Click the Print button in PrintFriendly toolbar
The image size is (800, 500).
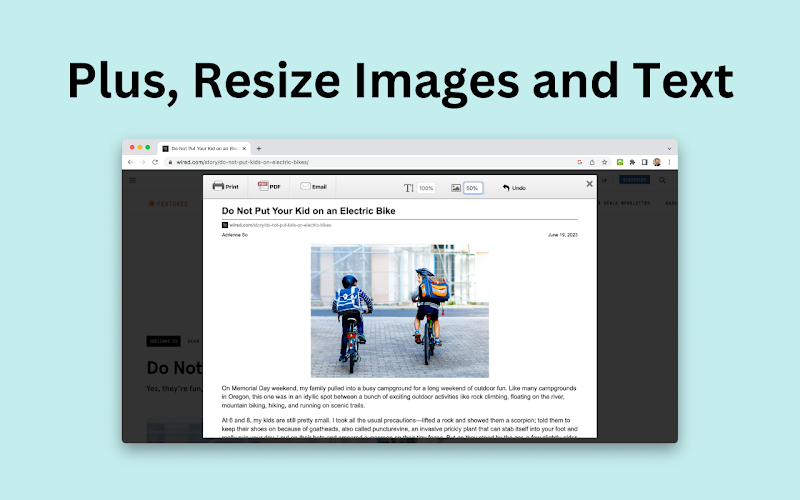pos(226,186)
